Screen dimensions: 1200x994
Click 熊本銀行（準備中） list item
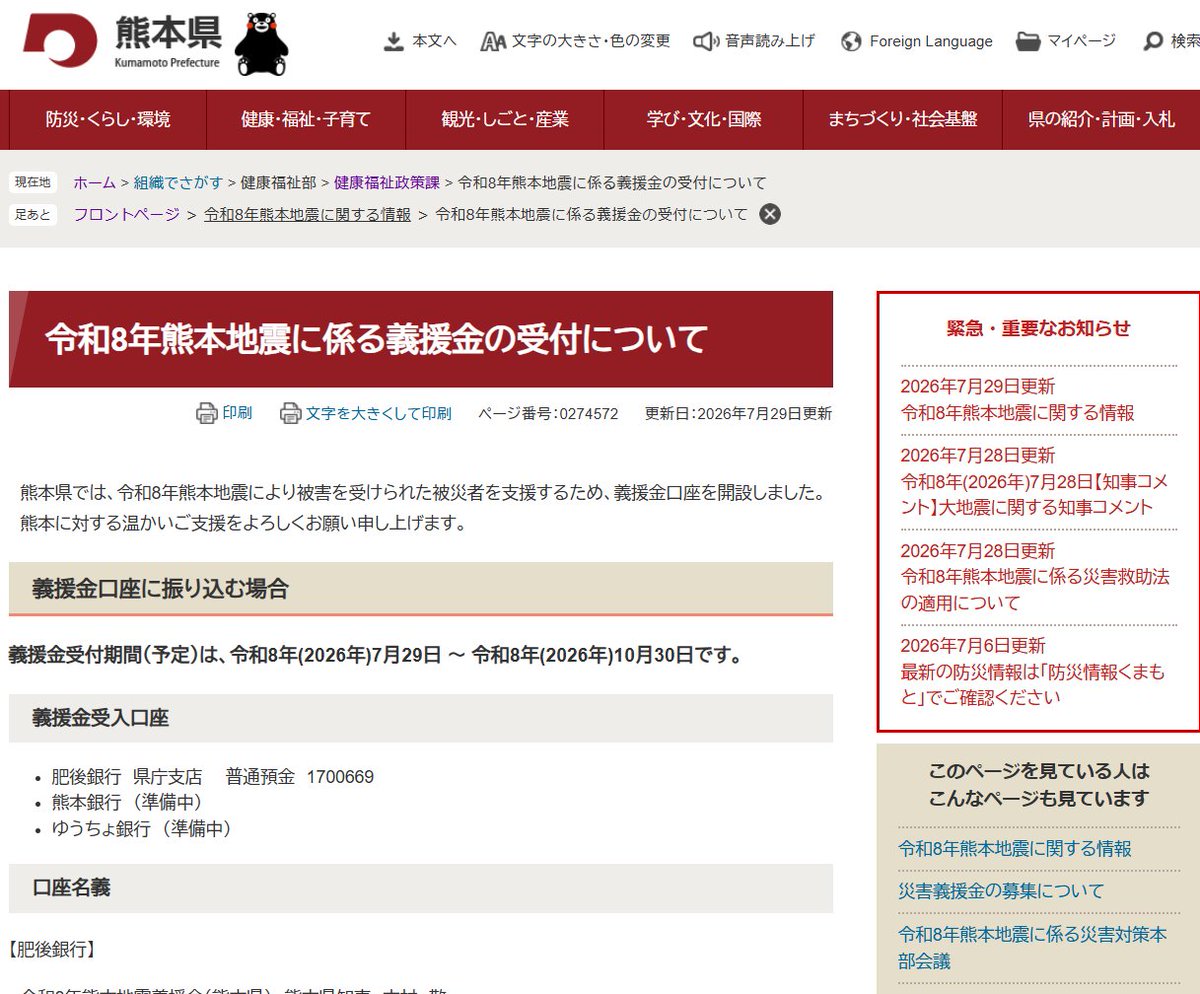[128, 802]
